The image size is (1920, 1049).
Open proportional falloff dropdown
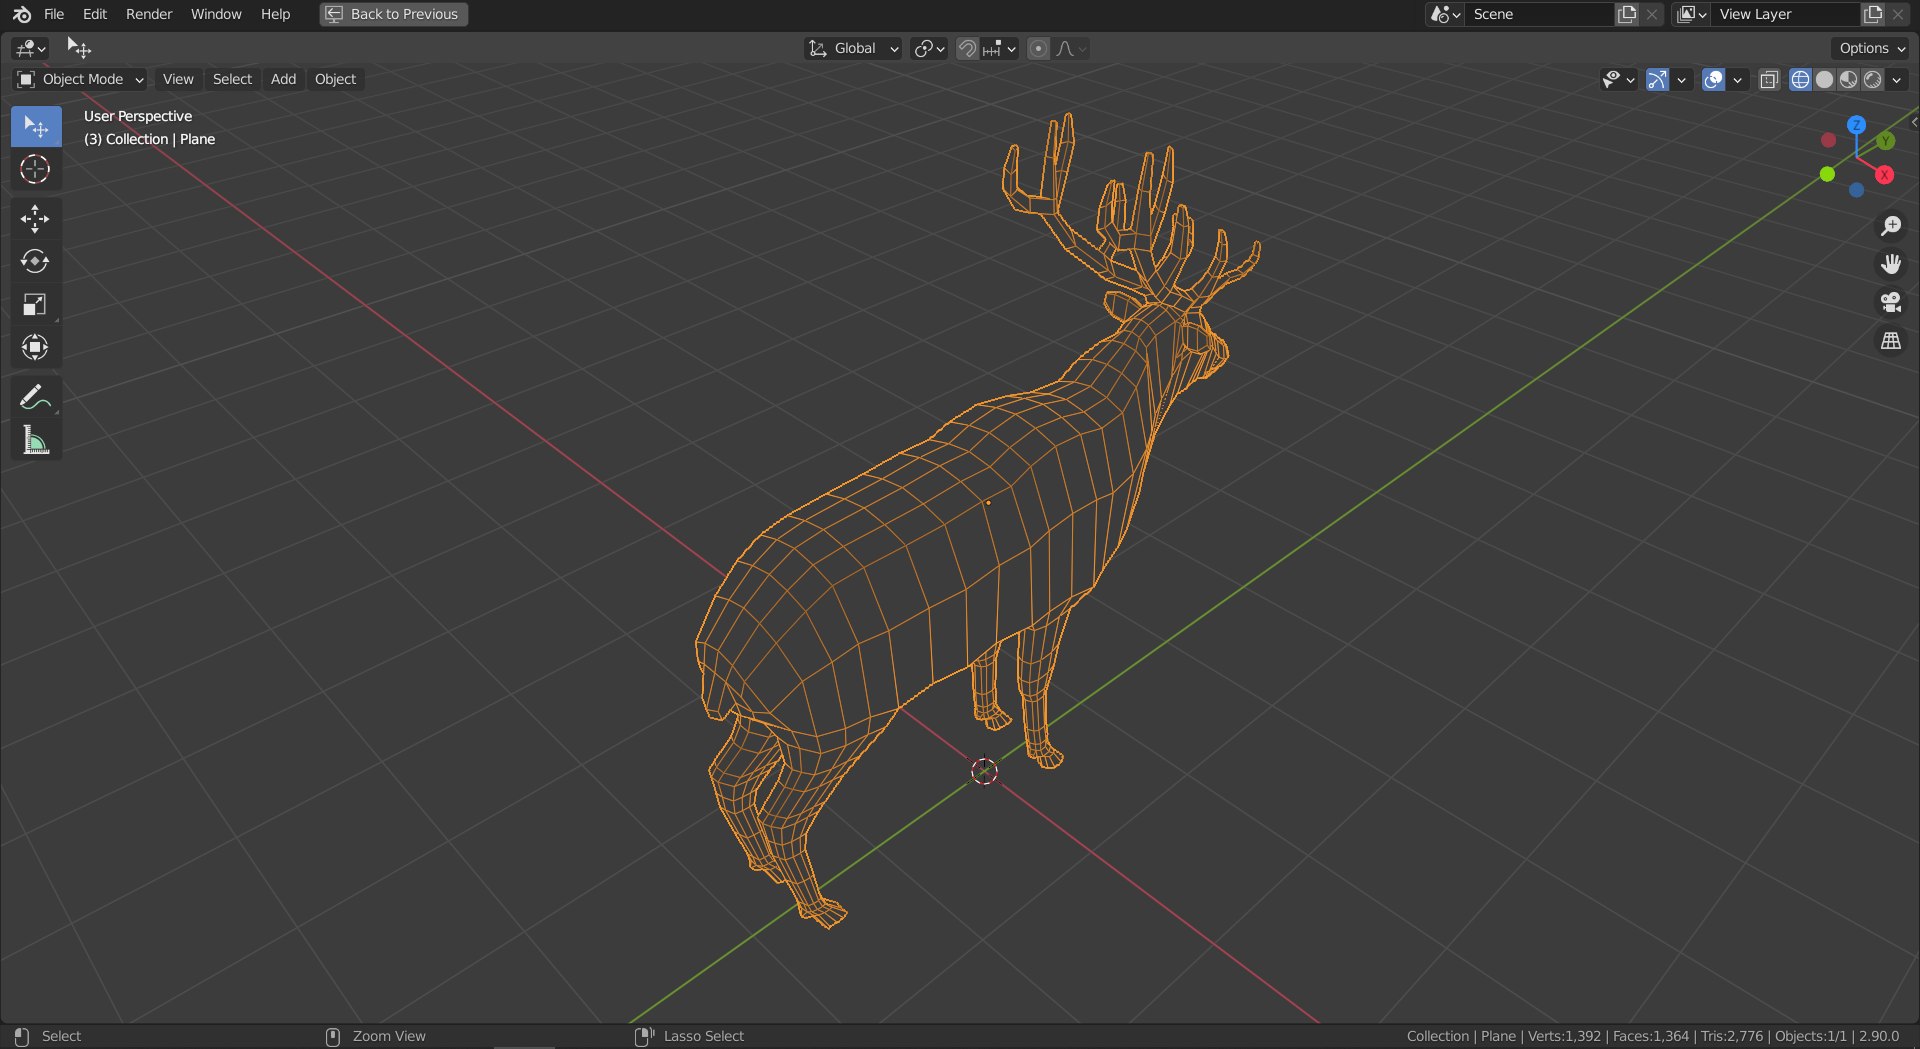pyautogui.click(x=1071, y=48)
